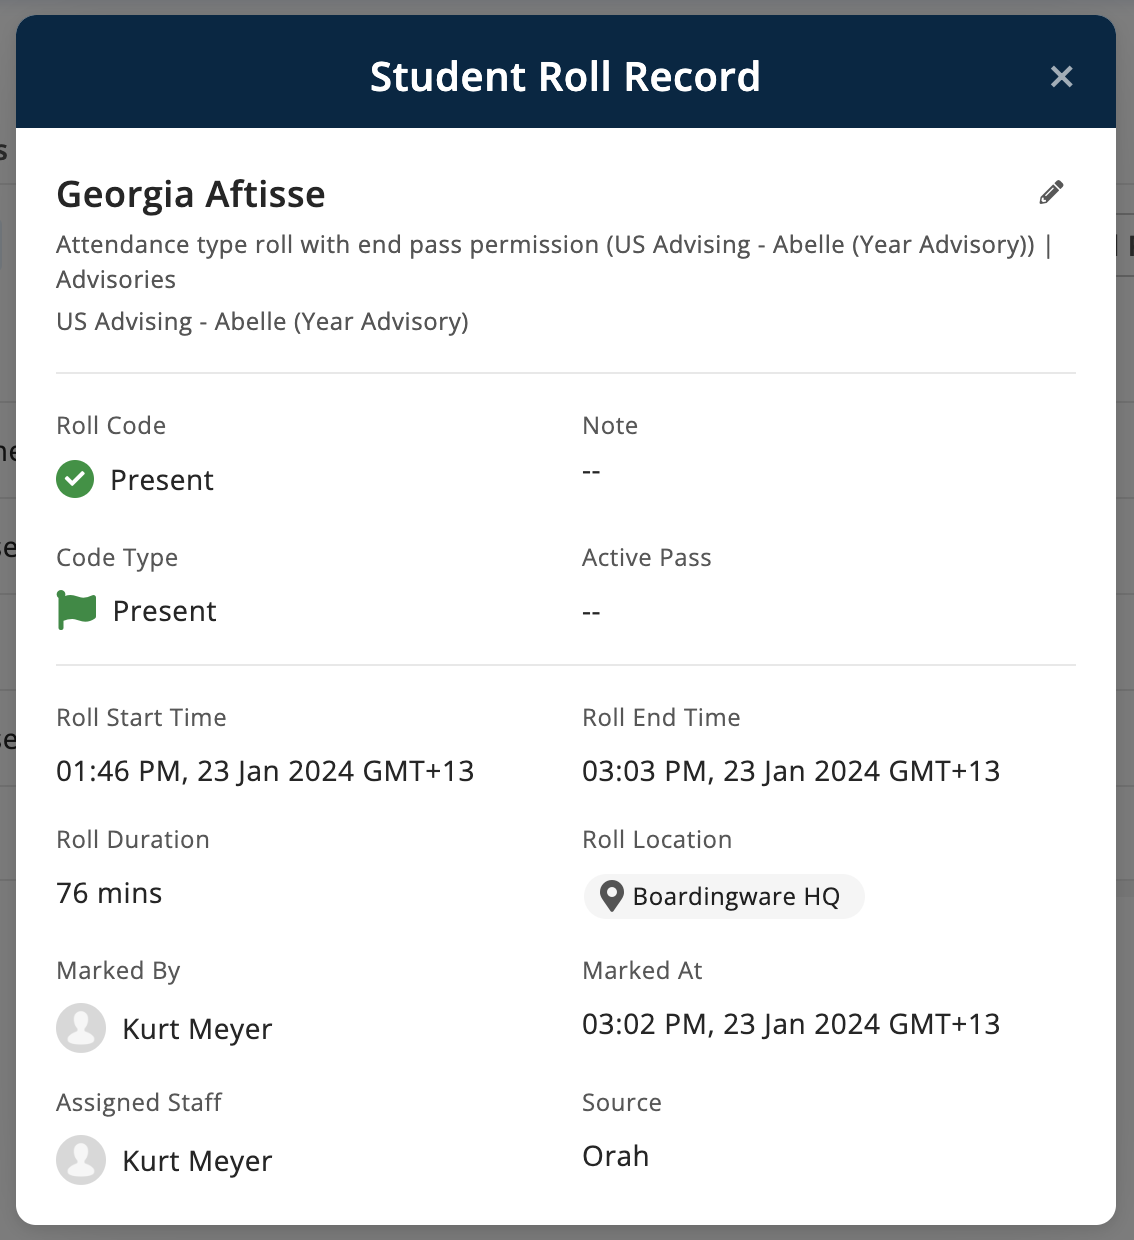
Task: Click the Advisories label text
Action: tap(116, 280)
